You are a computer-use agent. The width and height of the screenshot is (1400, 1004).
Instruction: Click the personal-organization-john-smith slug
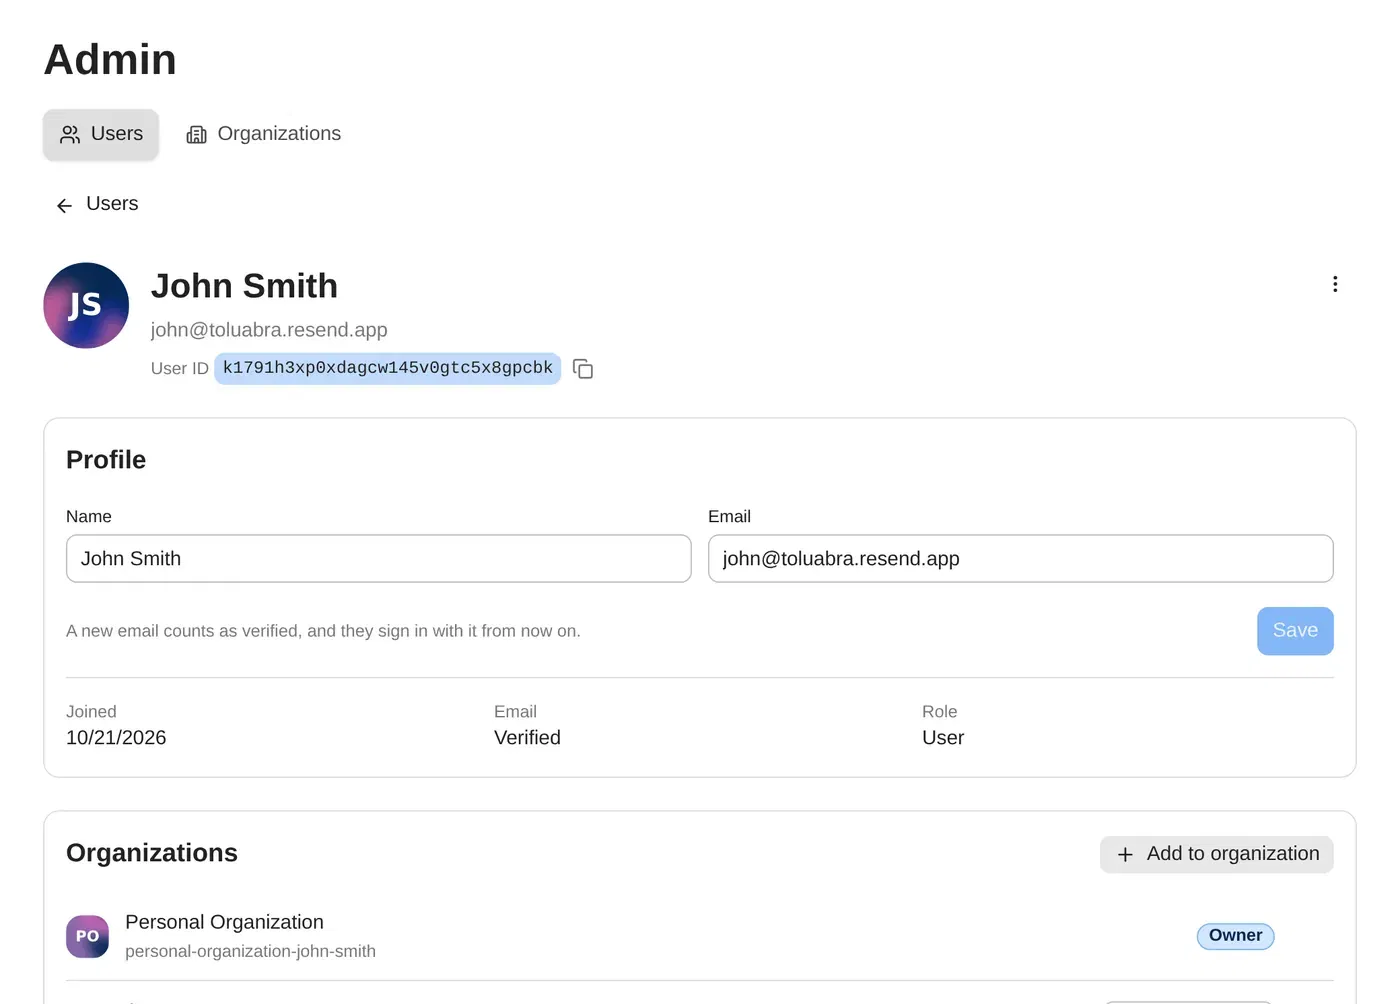pyautogui.click(x=250, y=952)
